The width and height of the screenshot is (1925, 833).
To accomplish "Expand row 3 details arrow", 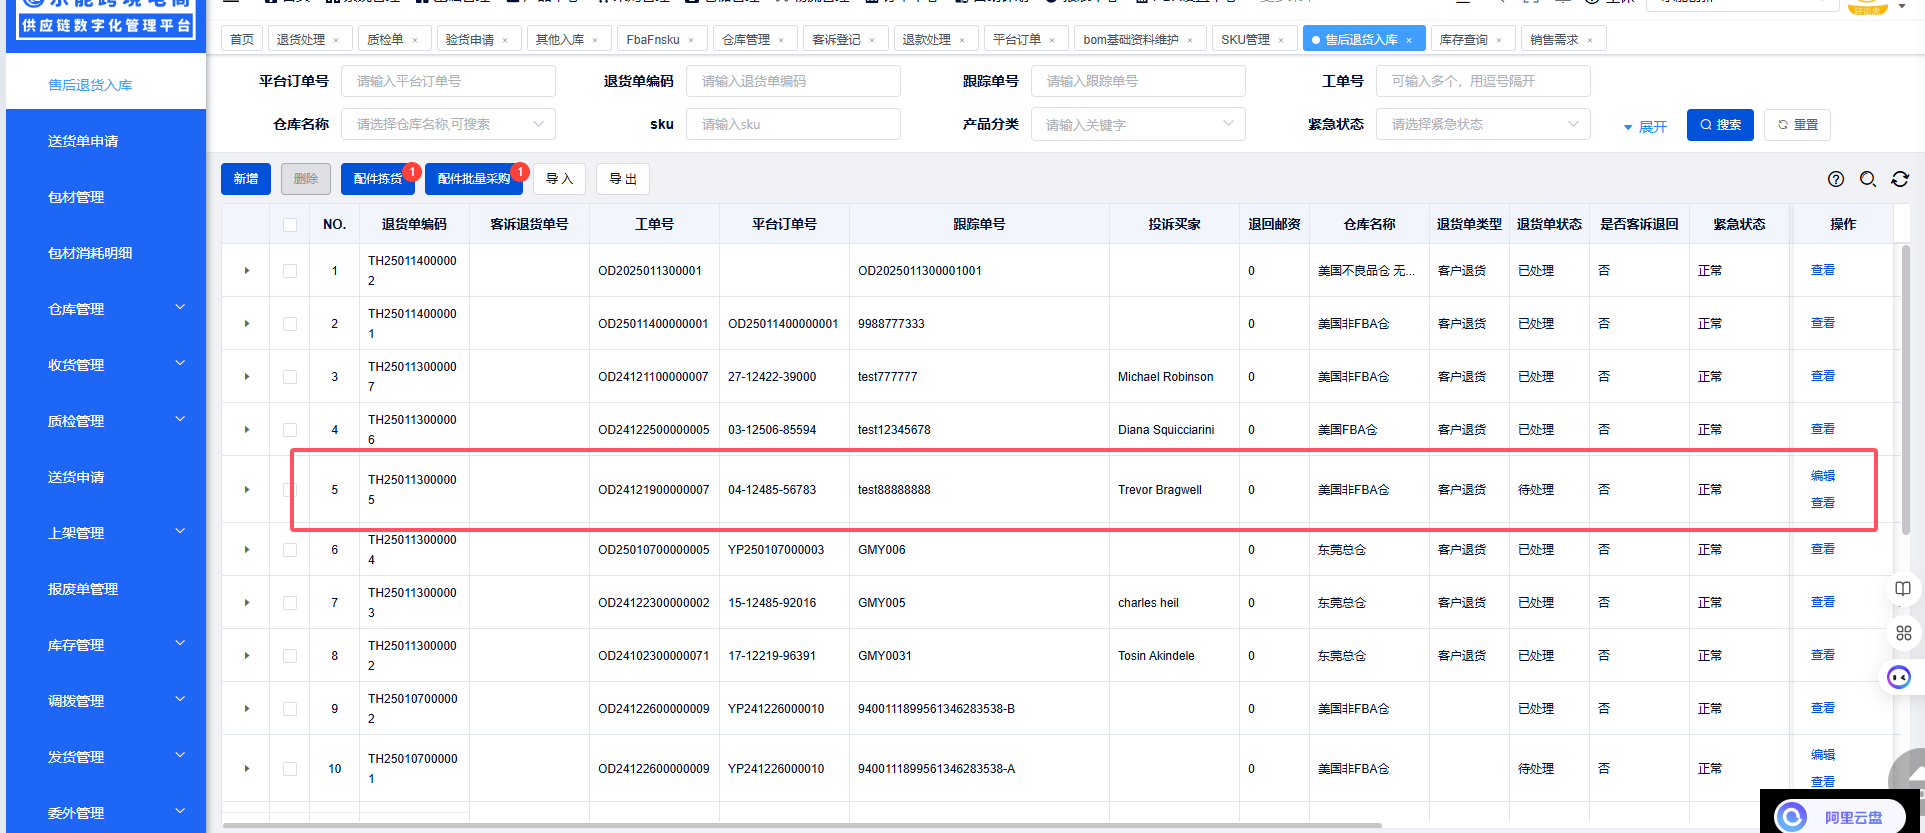I will pyautogui.click(x=247, y=377).
